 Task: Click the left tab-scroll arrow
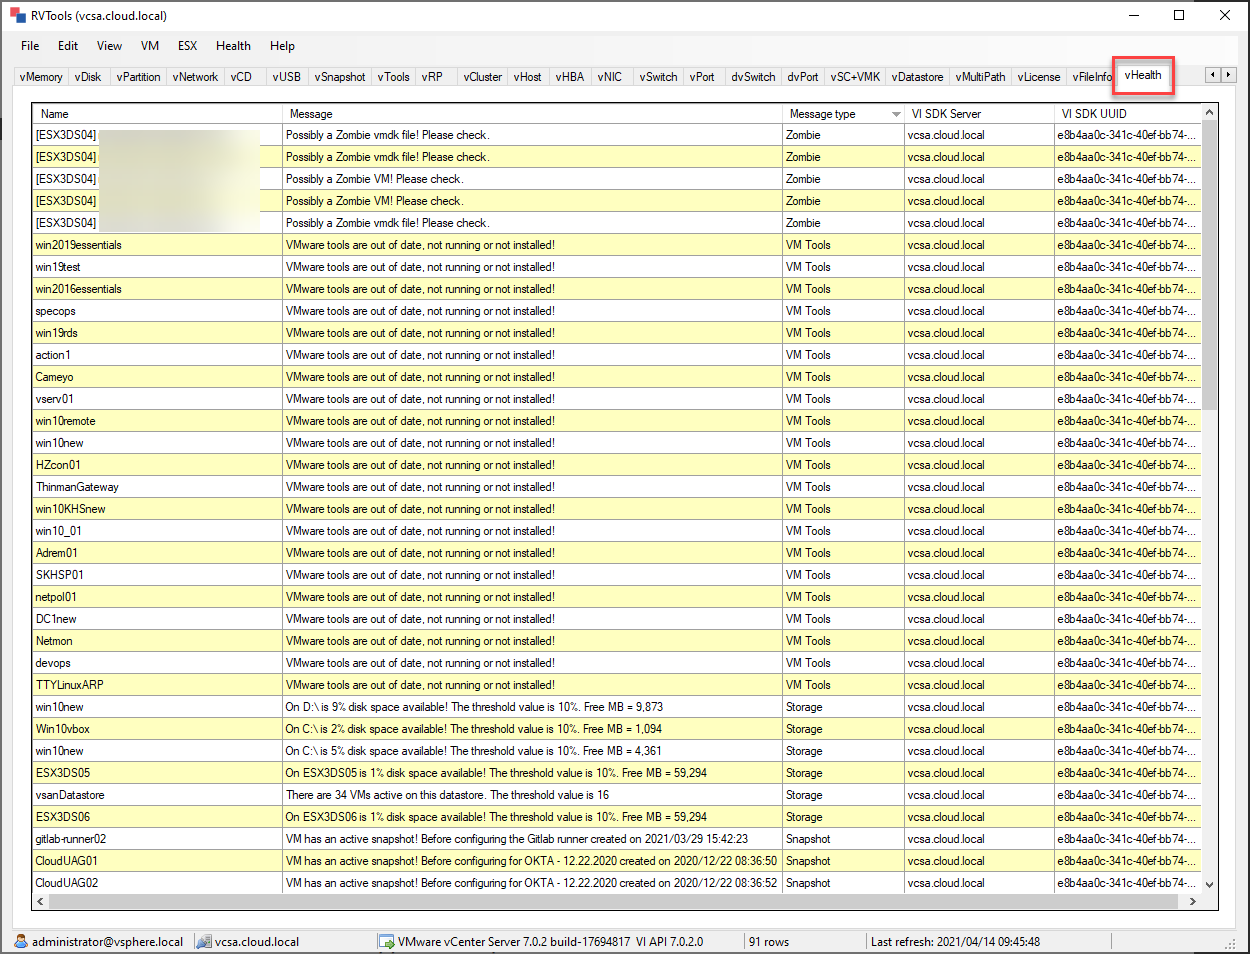(x=1211, y=75)
